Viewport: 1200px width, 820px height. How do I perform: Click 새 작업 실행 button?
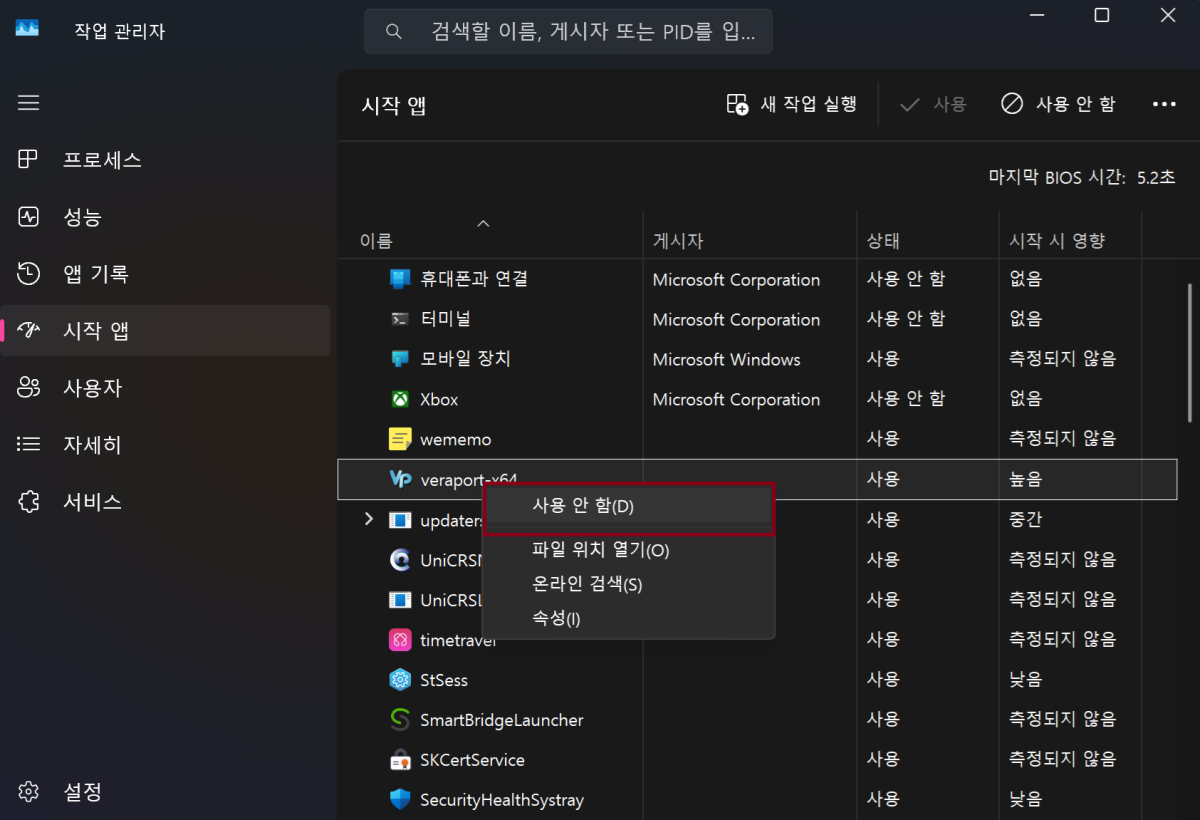(x=792, y=104)
